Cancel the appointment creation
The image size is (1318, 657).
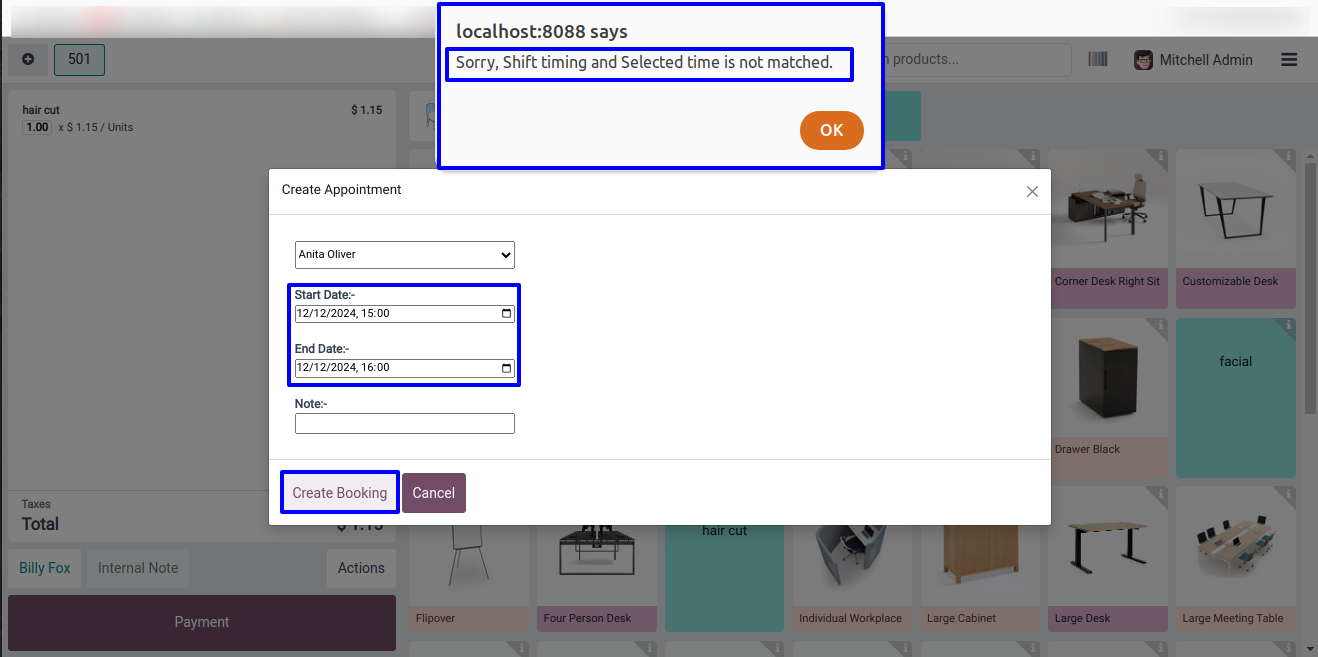coord(433,493)
